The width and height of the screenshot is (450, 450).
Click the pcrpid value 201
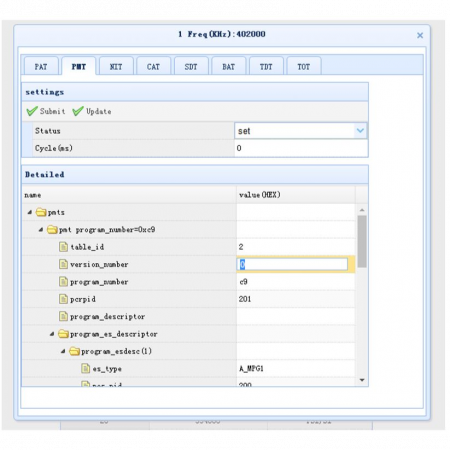click(245, 299)
